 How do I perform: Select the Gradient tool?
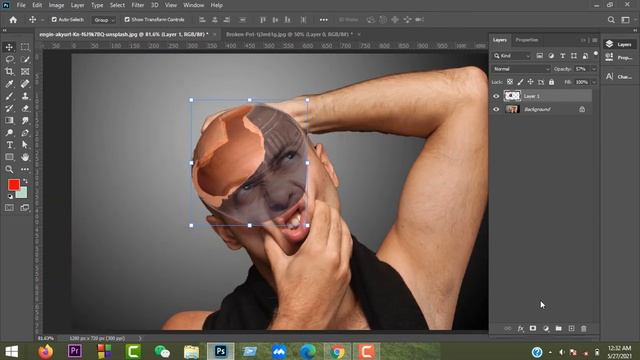9,120
